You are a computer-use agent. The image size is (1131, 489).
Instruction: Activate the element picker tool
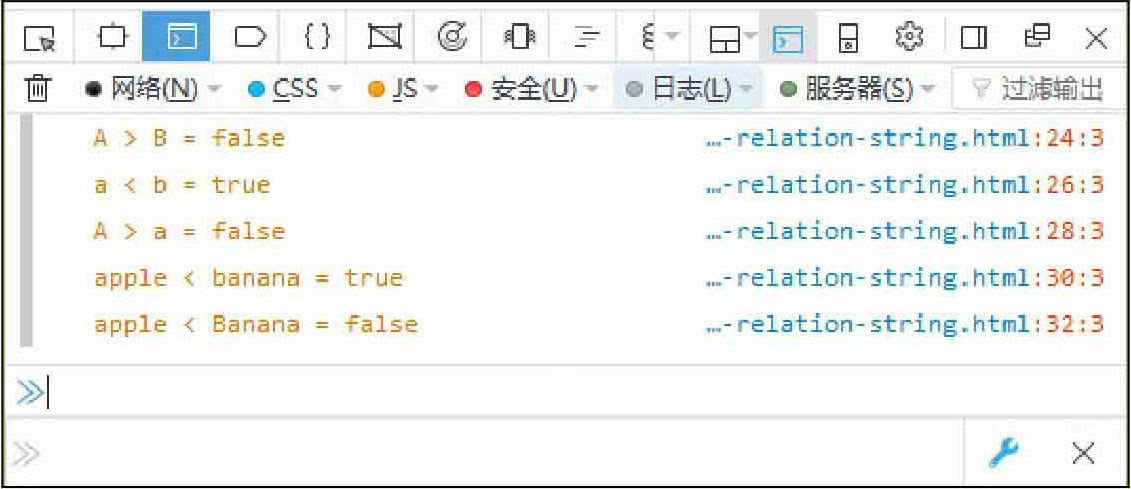click(39, 38)
